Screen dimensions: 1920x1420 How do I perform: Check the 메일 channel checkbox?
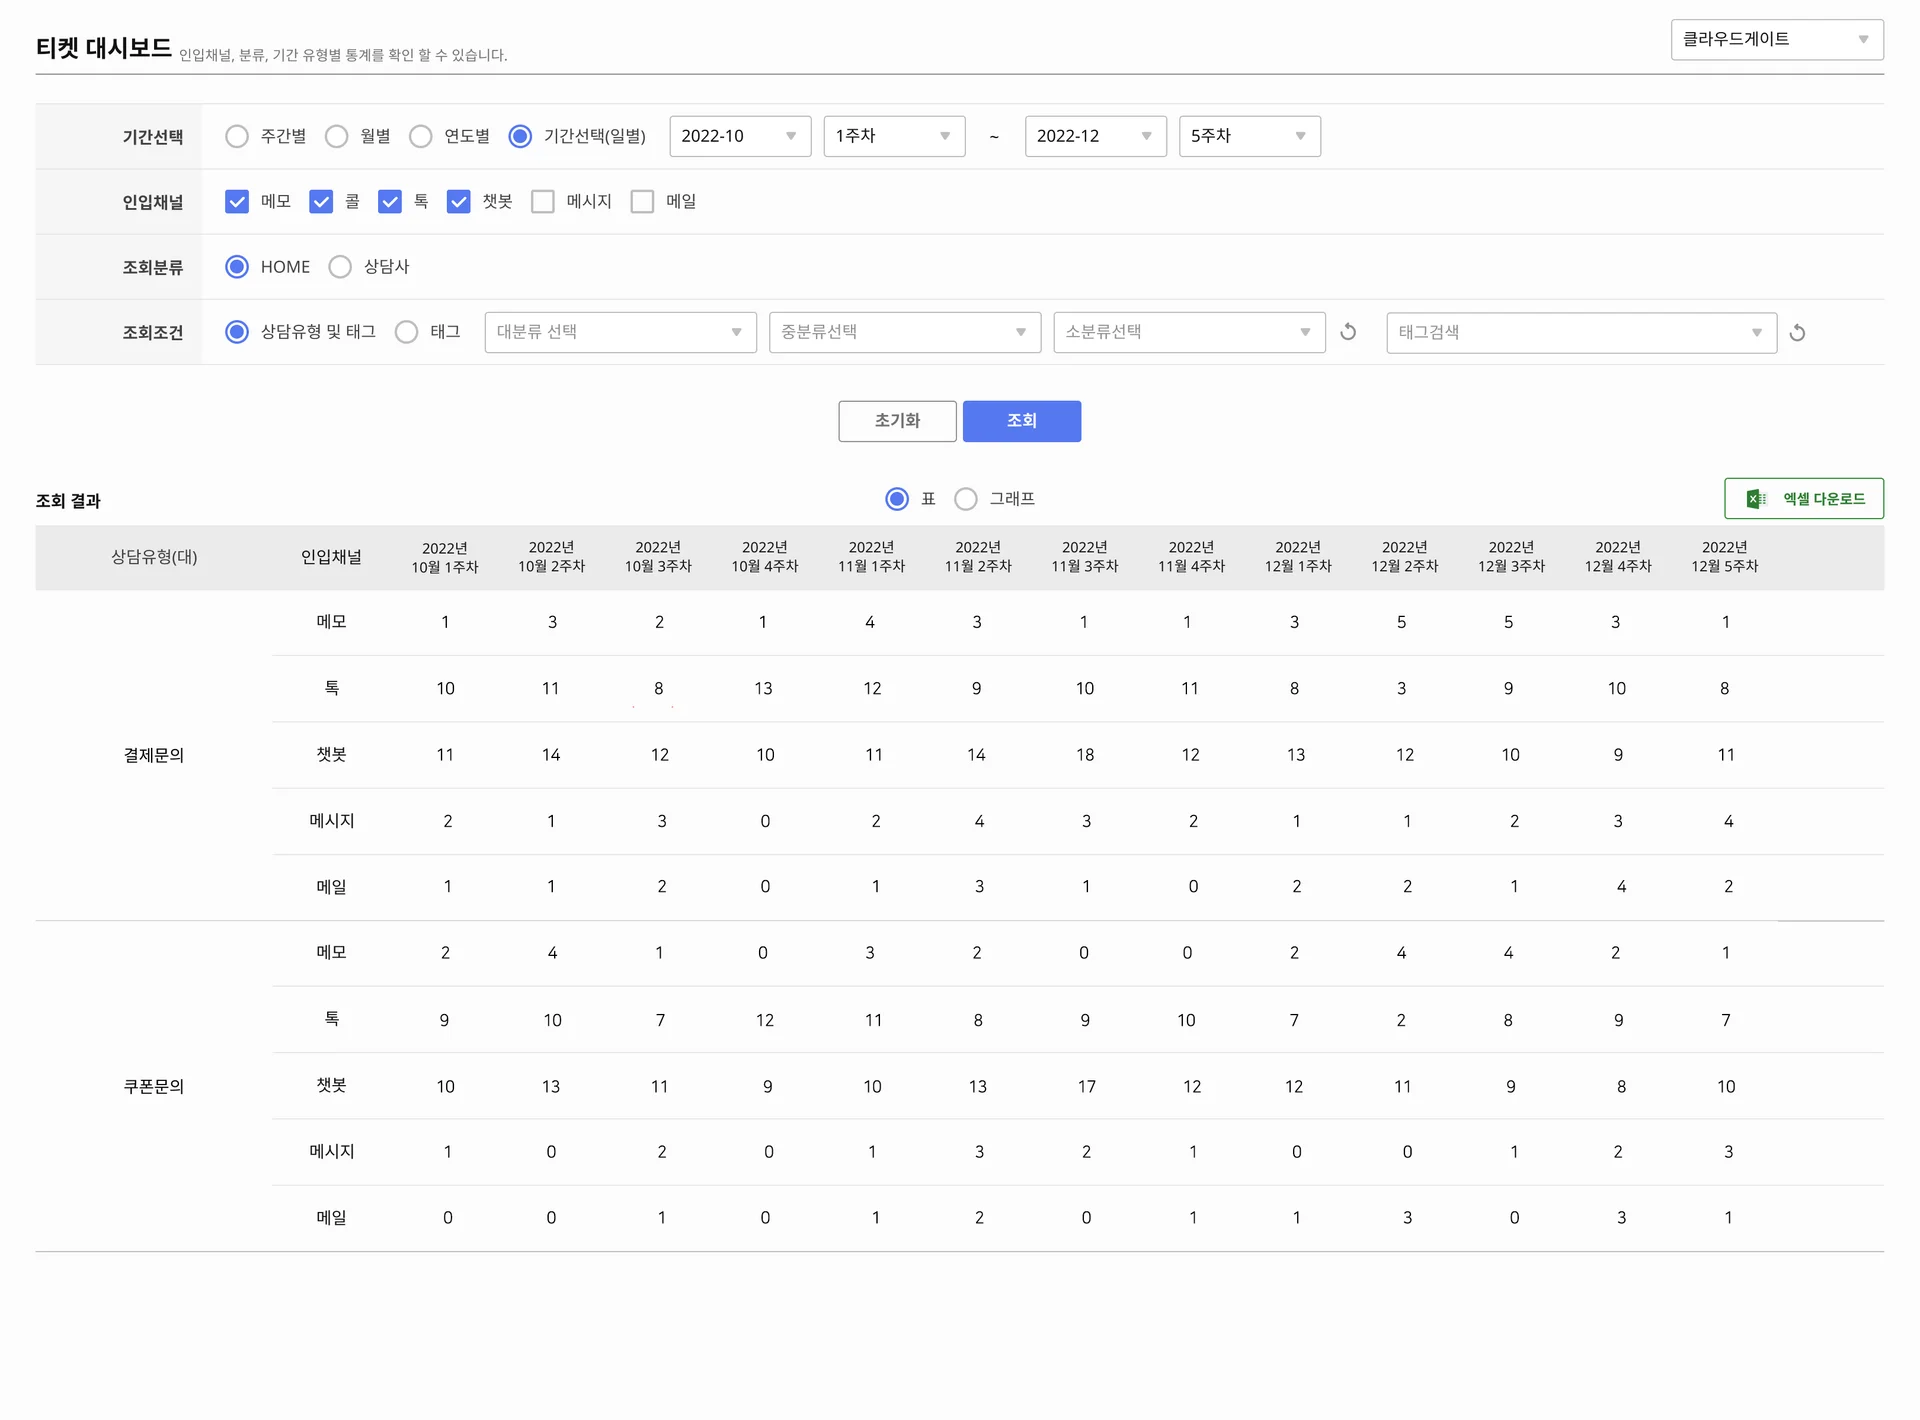pos(643,202)
